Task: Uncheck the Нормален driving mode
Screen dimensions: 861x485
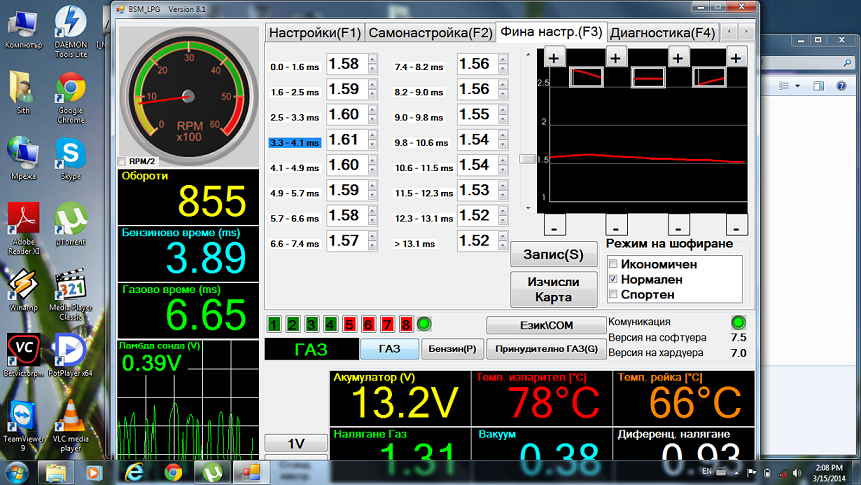Action: coord(613,280)
